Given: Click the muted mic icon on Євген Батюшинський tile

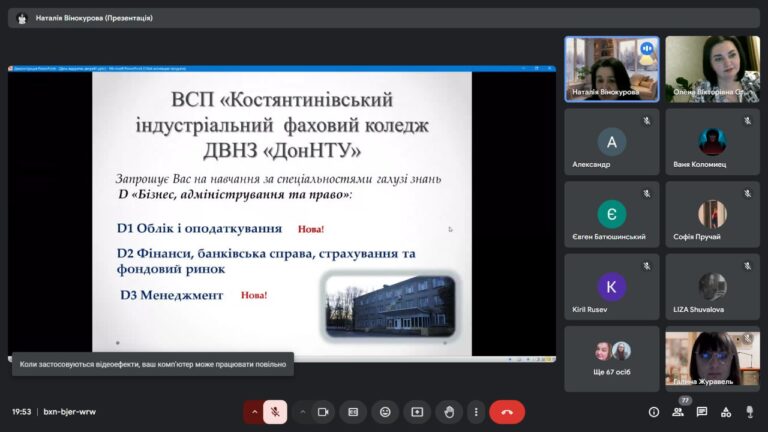Looking at the screenshot, I should pyautogui.click(x=647, y=193).
